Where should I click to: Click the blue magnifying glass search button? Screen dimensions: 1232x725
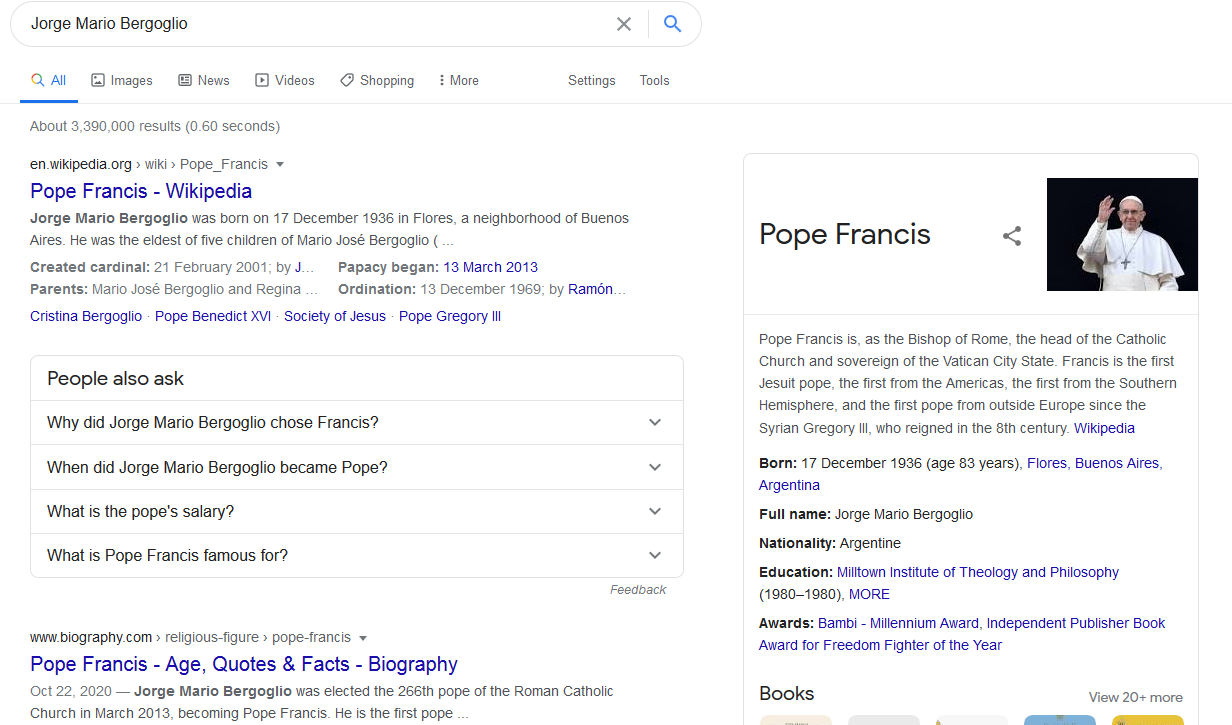(x=673, y=24)
